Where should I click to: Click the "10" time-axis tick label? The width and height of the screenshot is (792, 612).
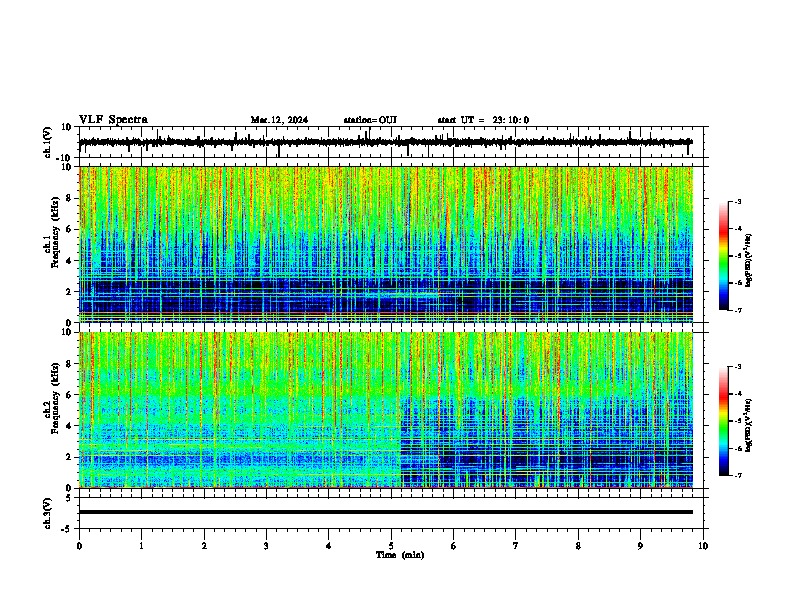tap(703, 546)
